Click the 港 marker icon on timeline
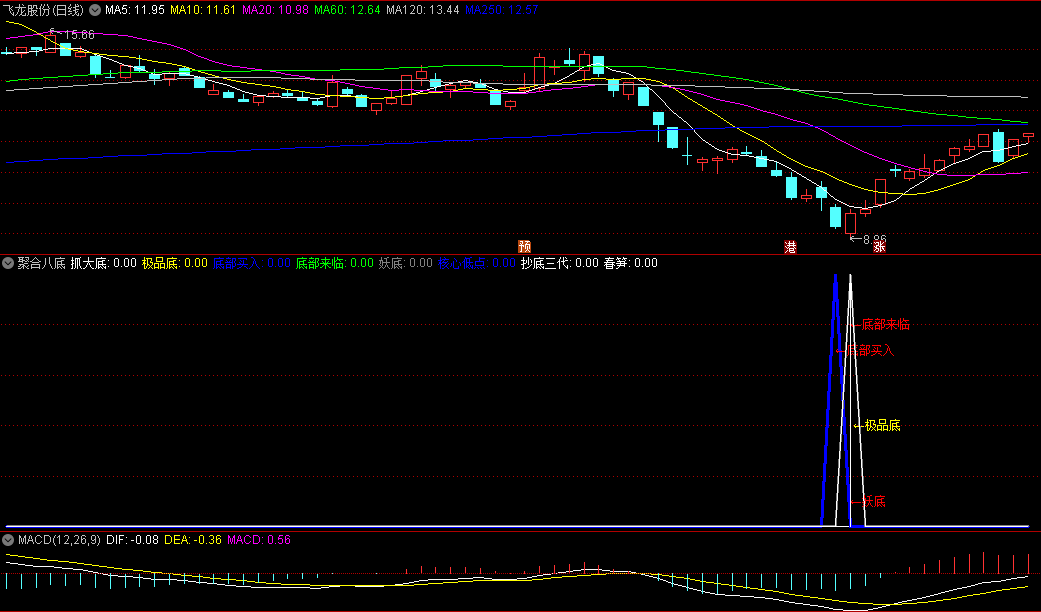Screen dimensions: 1041x612 790,247
